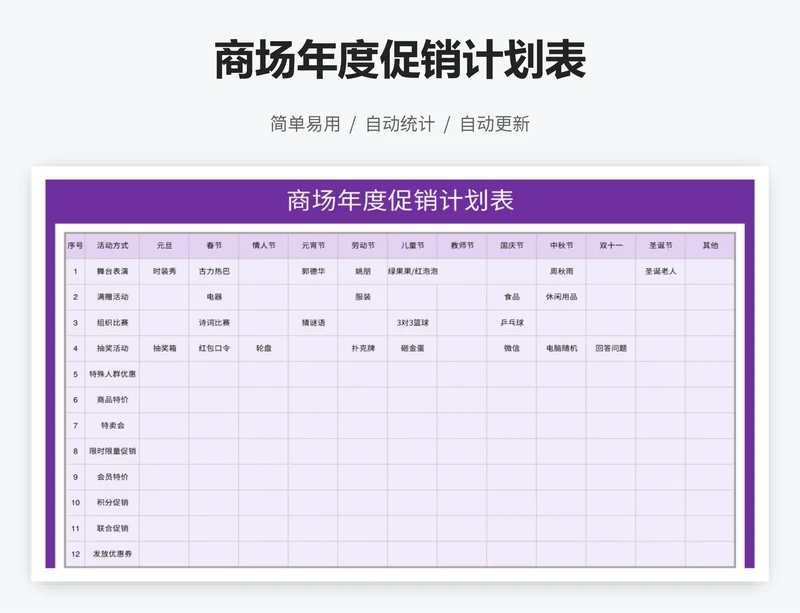Click the '回答问题' cell
Viewport: 800px width, 613px height.
tap(611, 349)
